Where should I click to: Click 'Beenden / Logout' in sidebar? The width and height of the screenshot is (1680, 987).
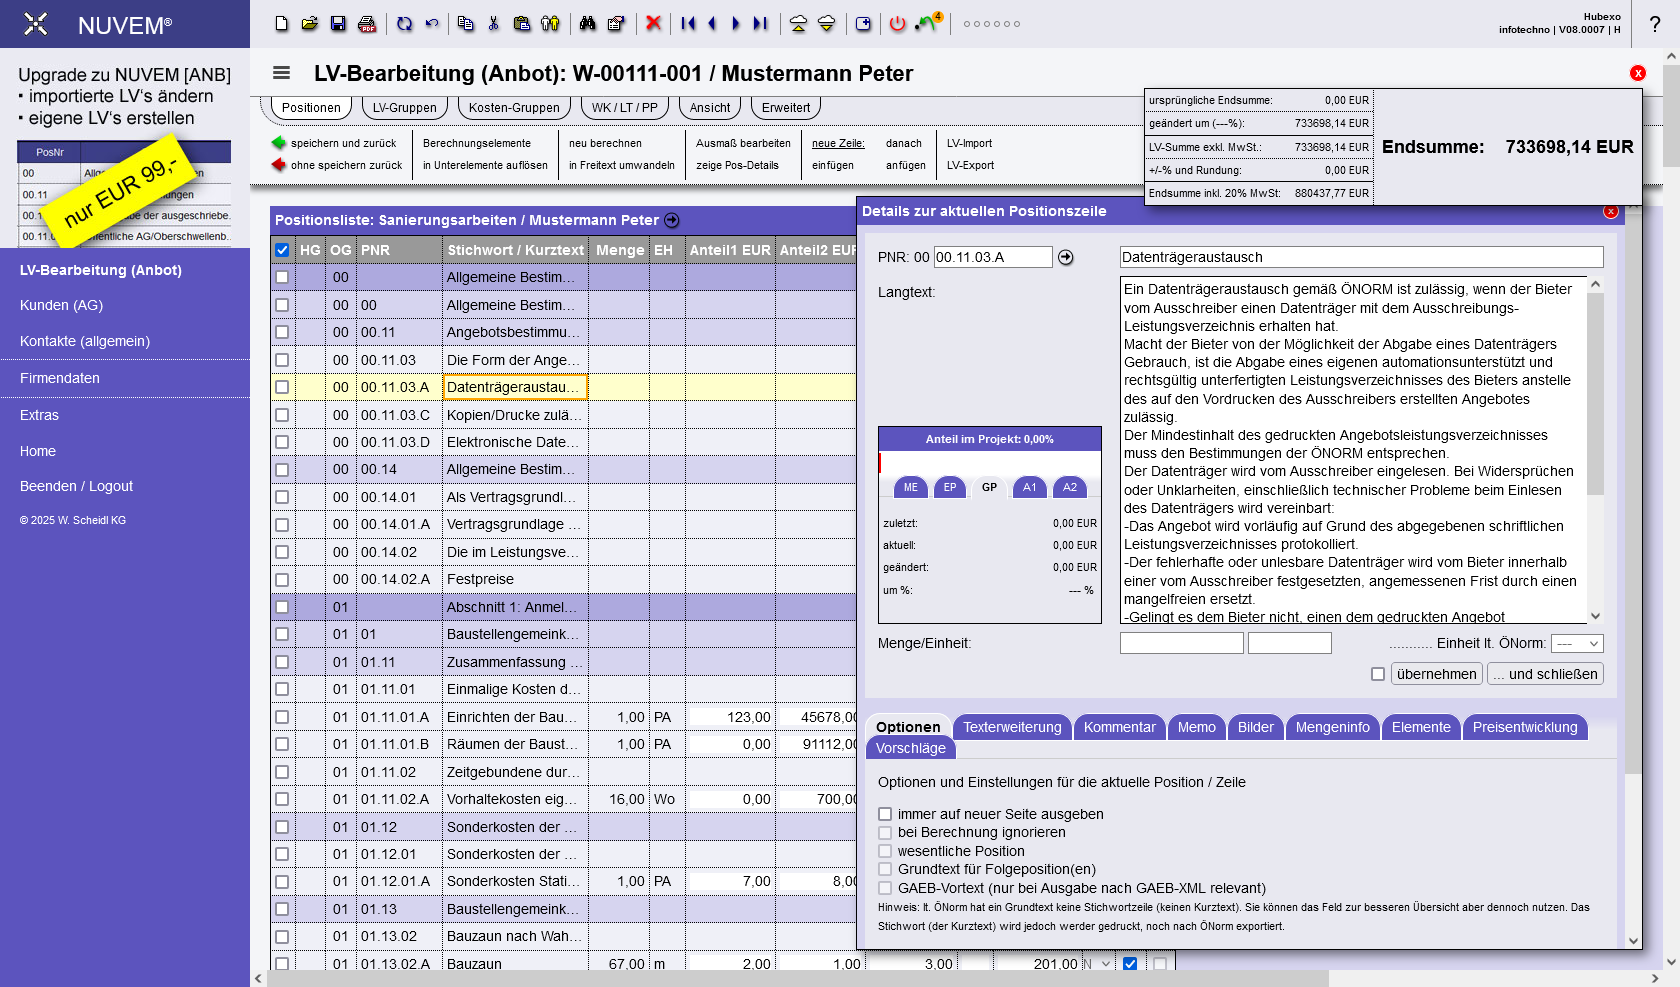(76, 486)
